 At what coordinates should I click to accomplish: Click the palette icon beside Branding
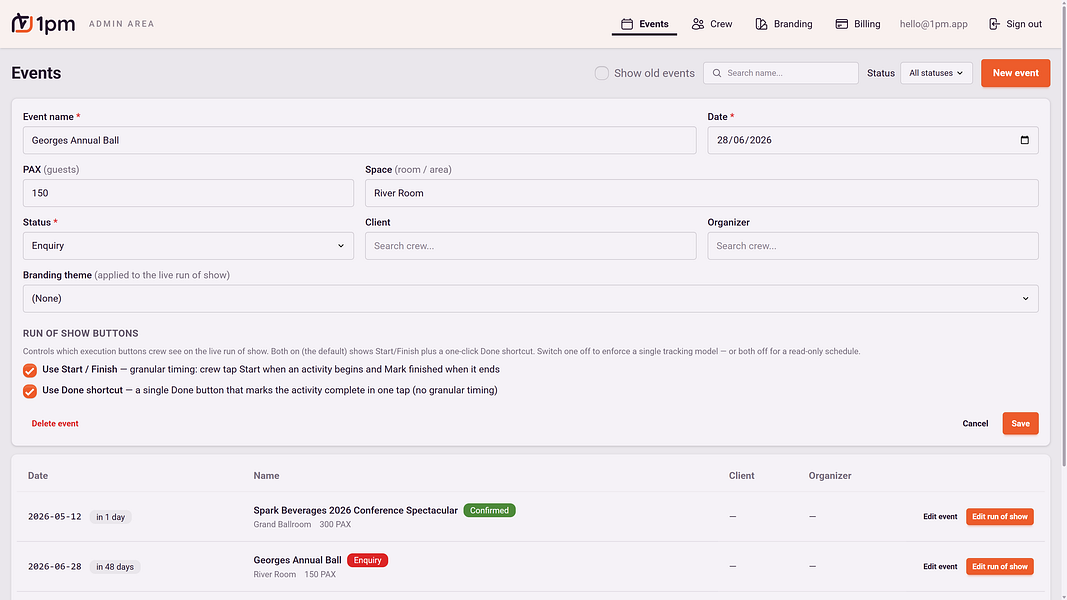[x=761, y=24]
